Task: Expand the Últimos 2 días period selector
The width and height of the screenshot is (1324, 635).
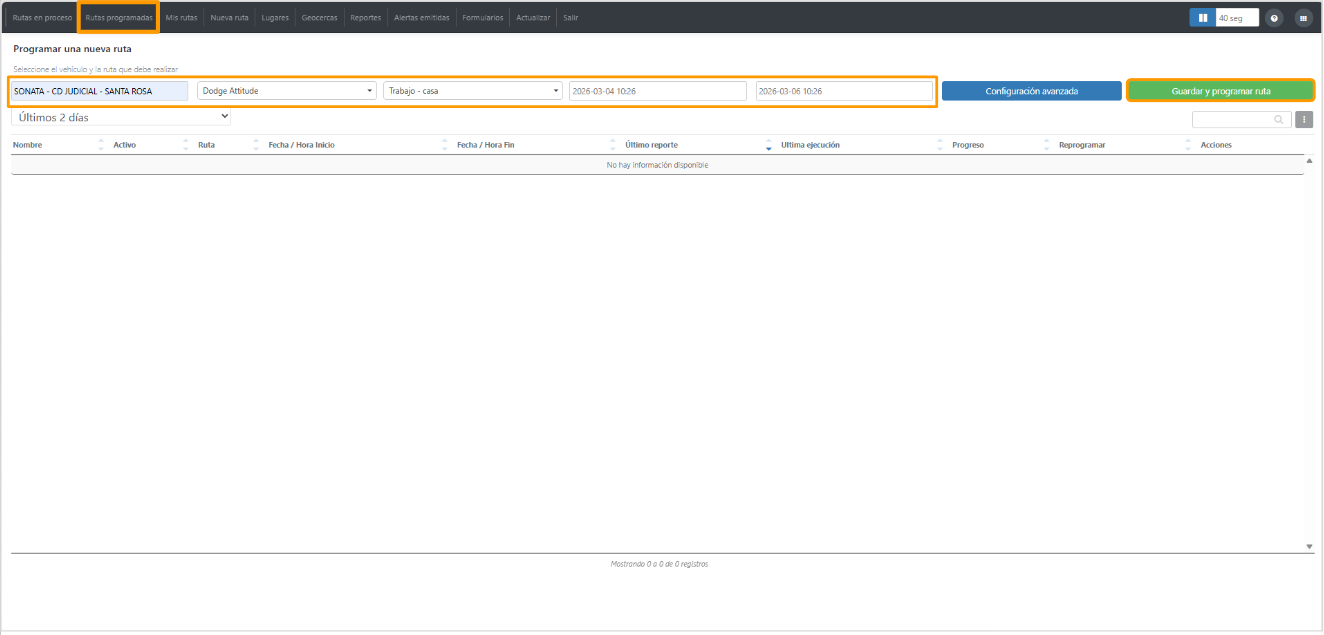Action: tap(121, 117)
